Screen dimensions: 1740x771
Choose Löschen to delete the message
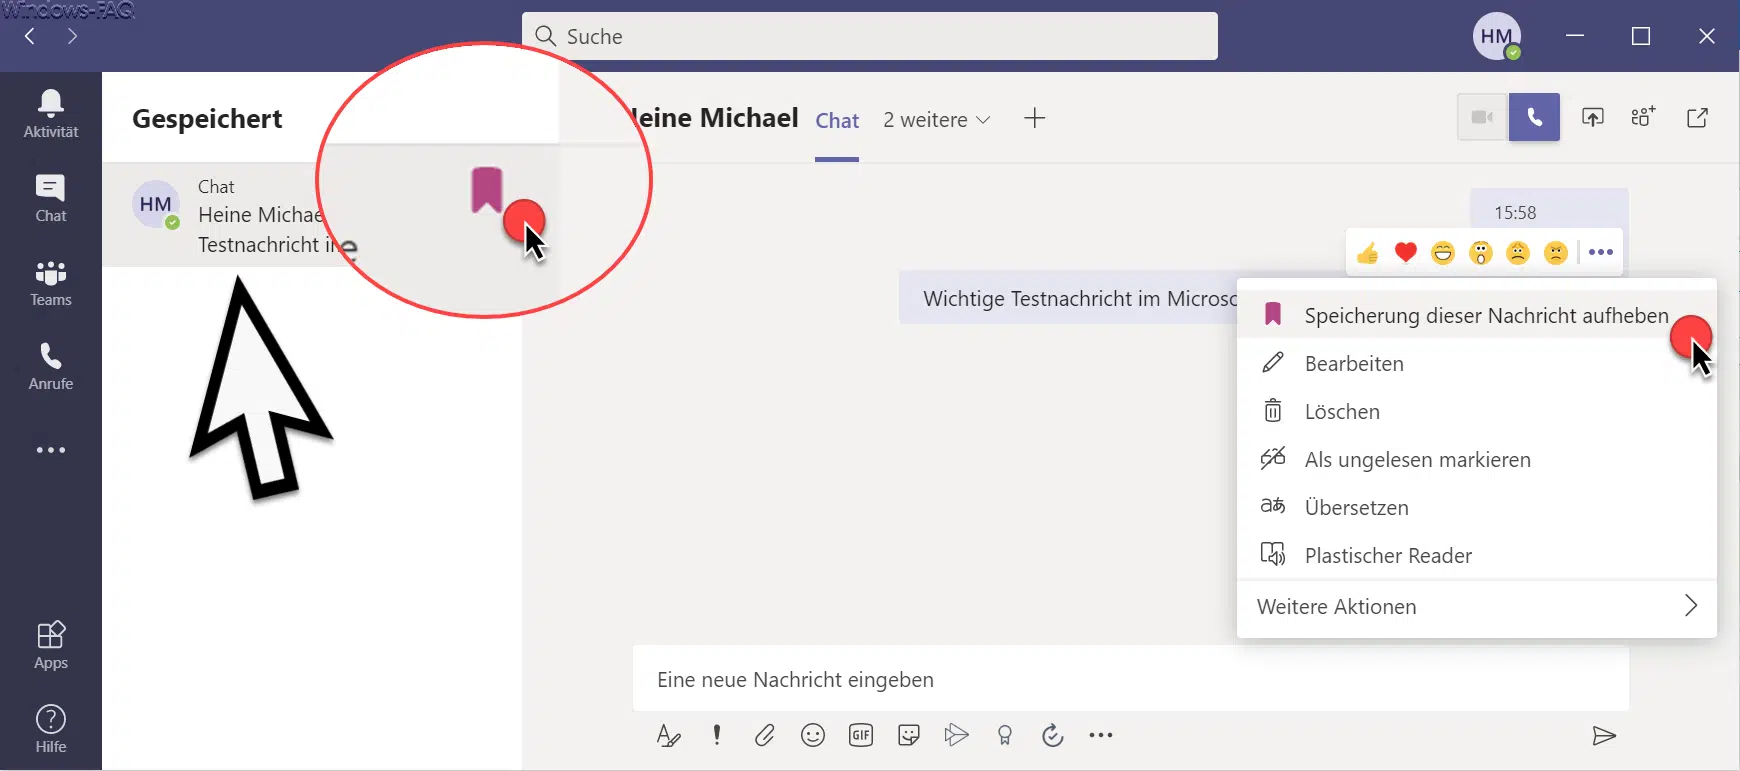point(1342,412)
